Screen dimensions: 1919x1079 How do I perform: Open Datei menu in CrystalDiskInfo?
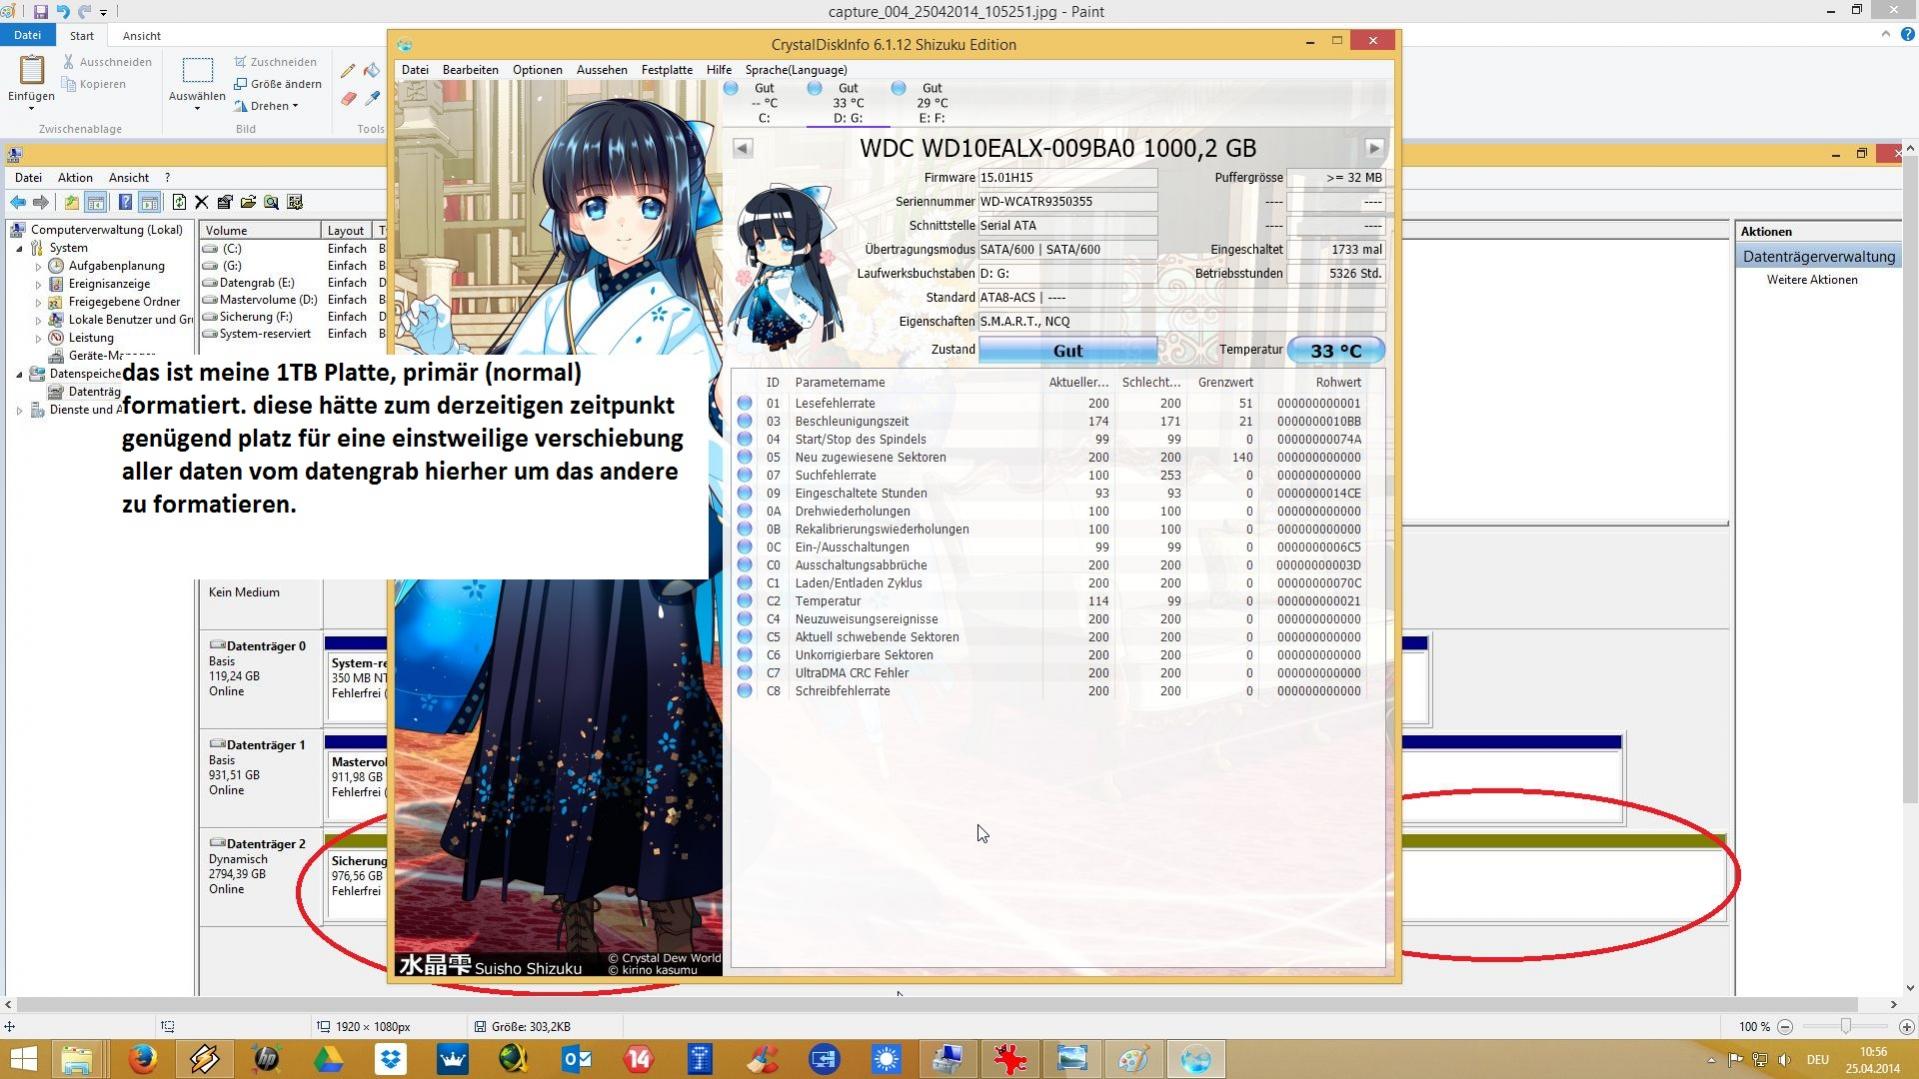pyautogui.click(x=415, y=70)
